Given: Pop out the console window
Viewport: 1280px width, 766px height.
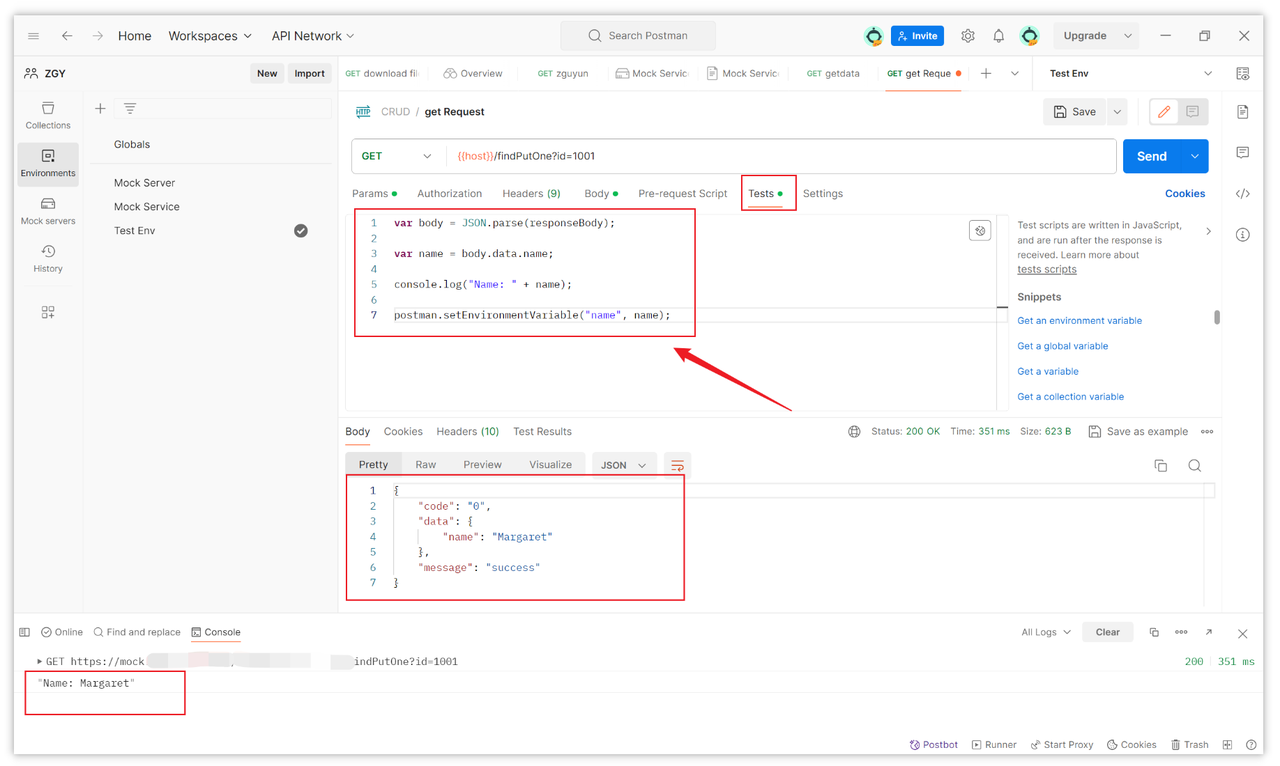Looking at the screenshot, I should [1209, 633].
